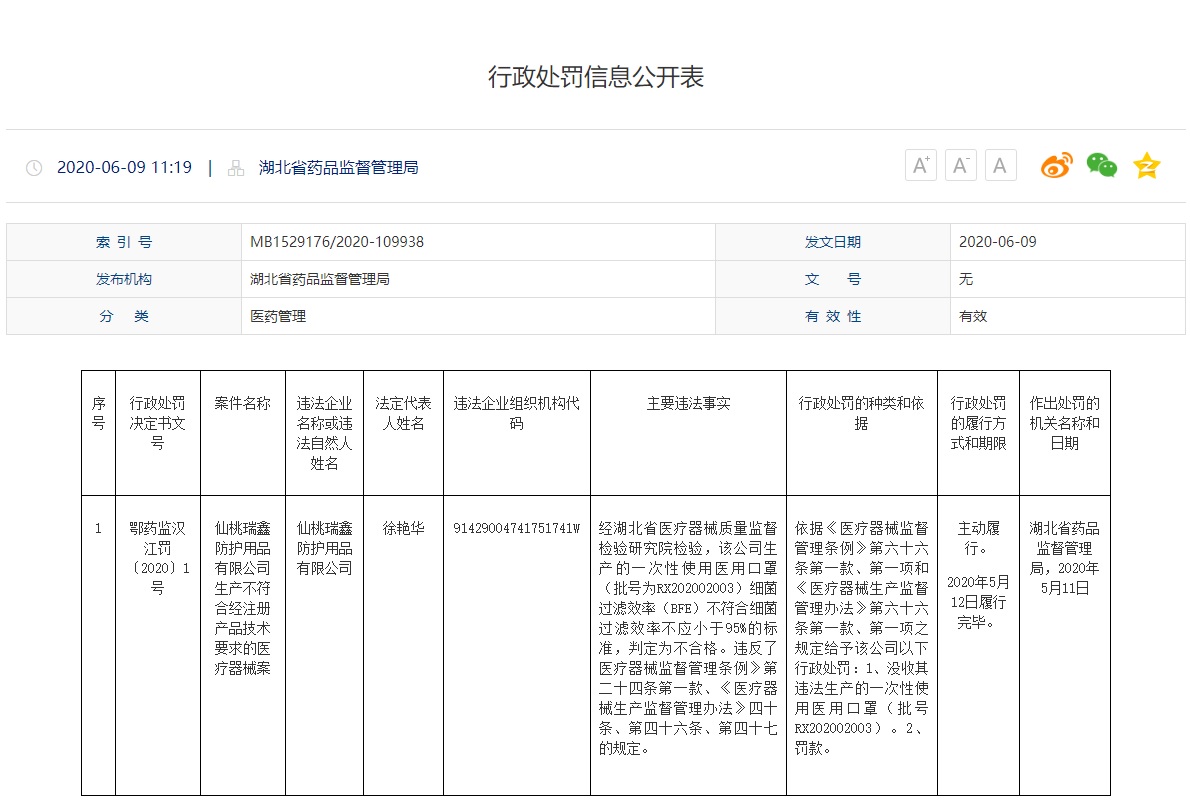Click the 文号 label cell
This screenshot has width=1190, height=806.
pos(833,279)
